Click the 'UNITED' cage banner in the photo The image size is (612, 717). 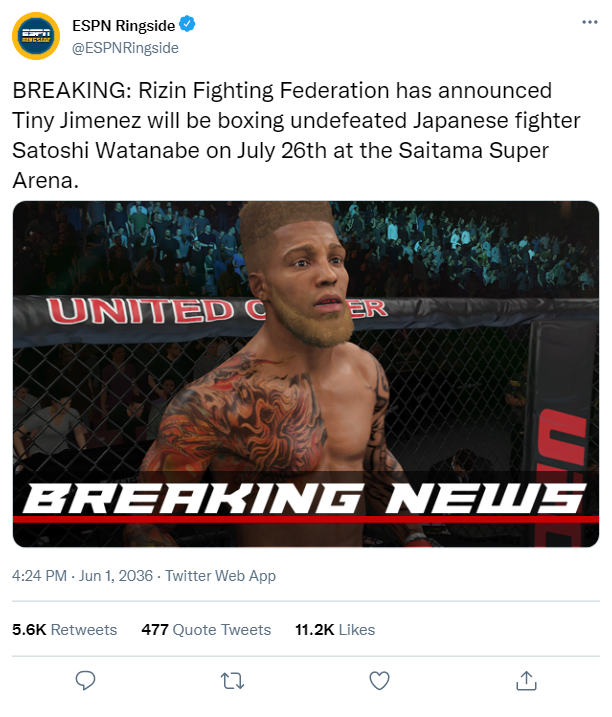(x=140, y=311)
